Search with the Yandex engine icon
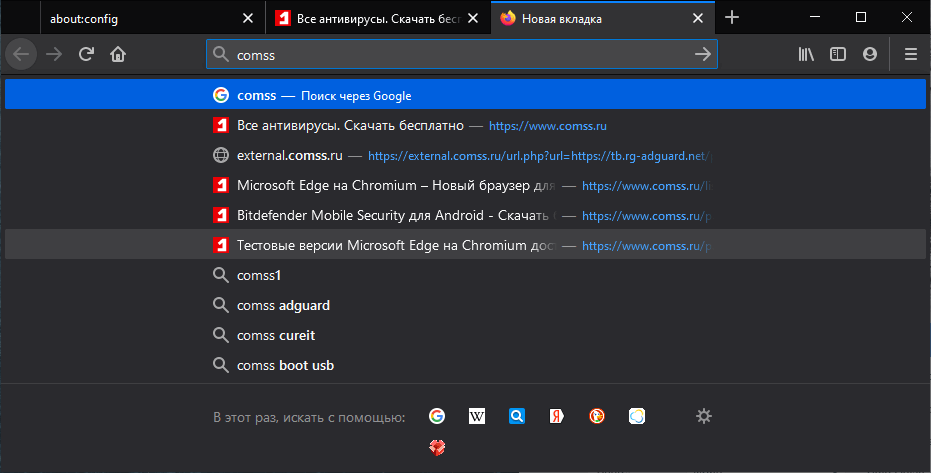 pos(557,417)
